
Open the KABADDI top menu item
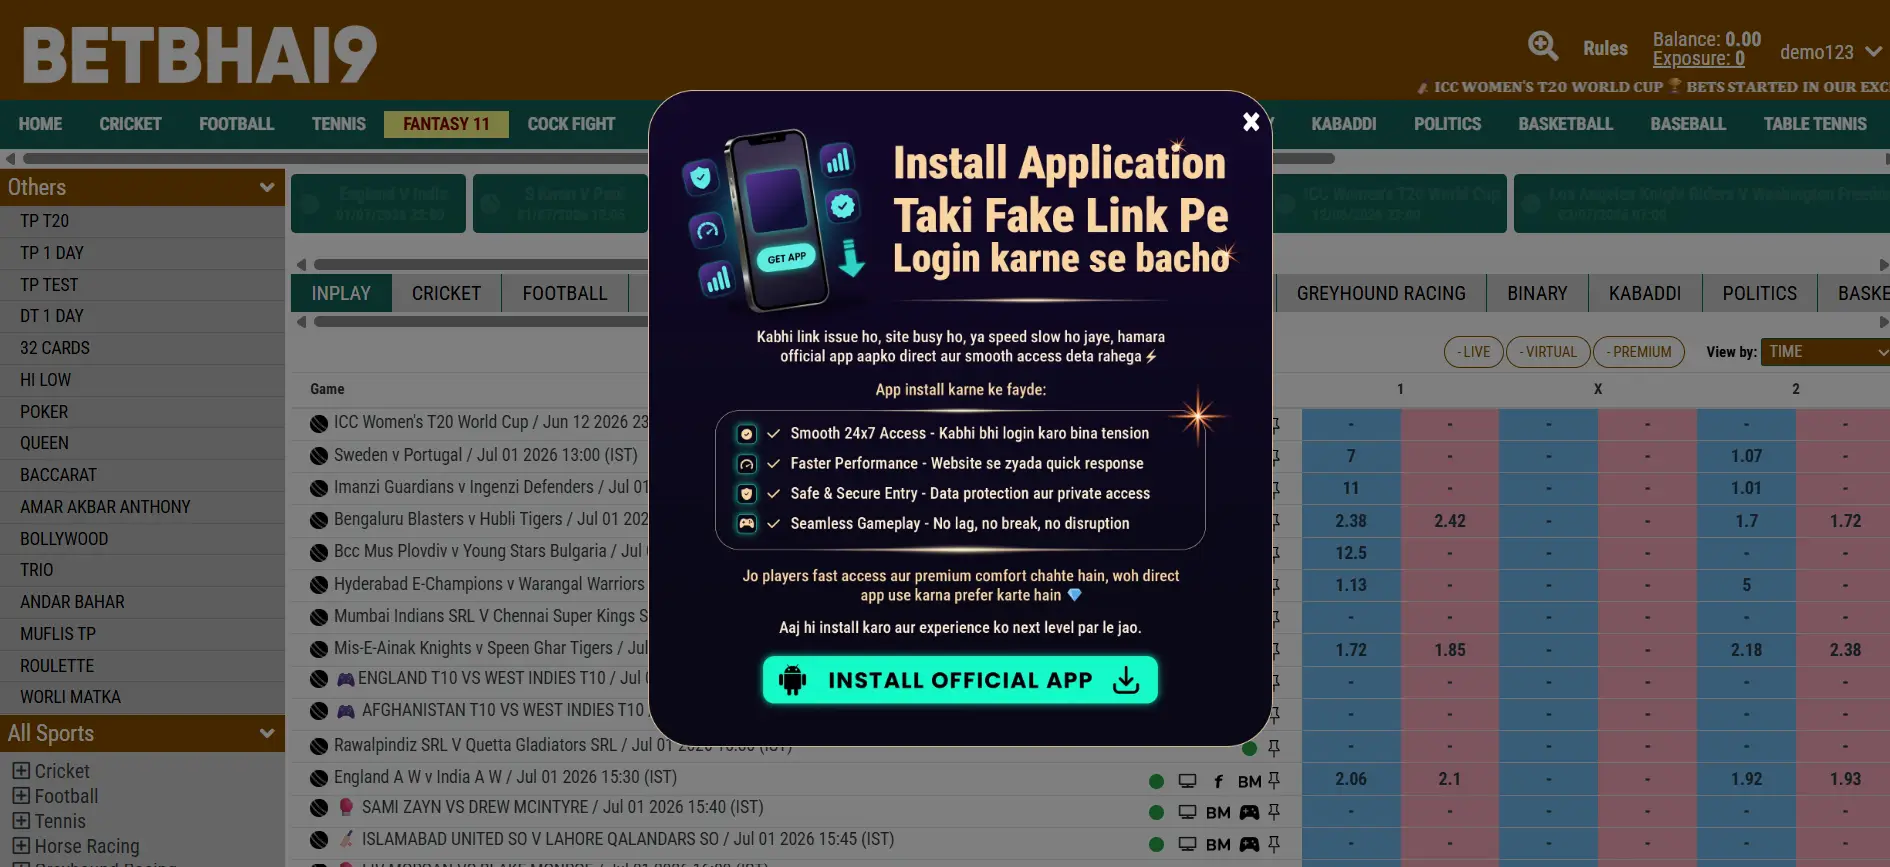[1343, 124]
